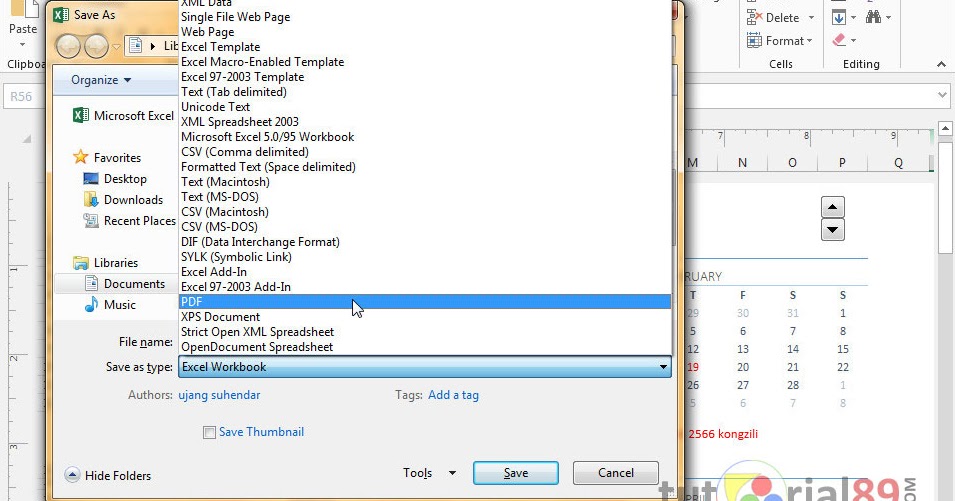
Task: Click calendar cell showing 19 in red
Action: (692, 367)
